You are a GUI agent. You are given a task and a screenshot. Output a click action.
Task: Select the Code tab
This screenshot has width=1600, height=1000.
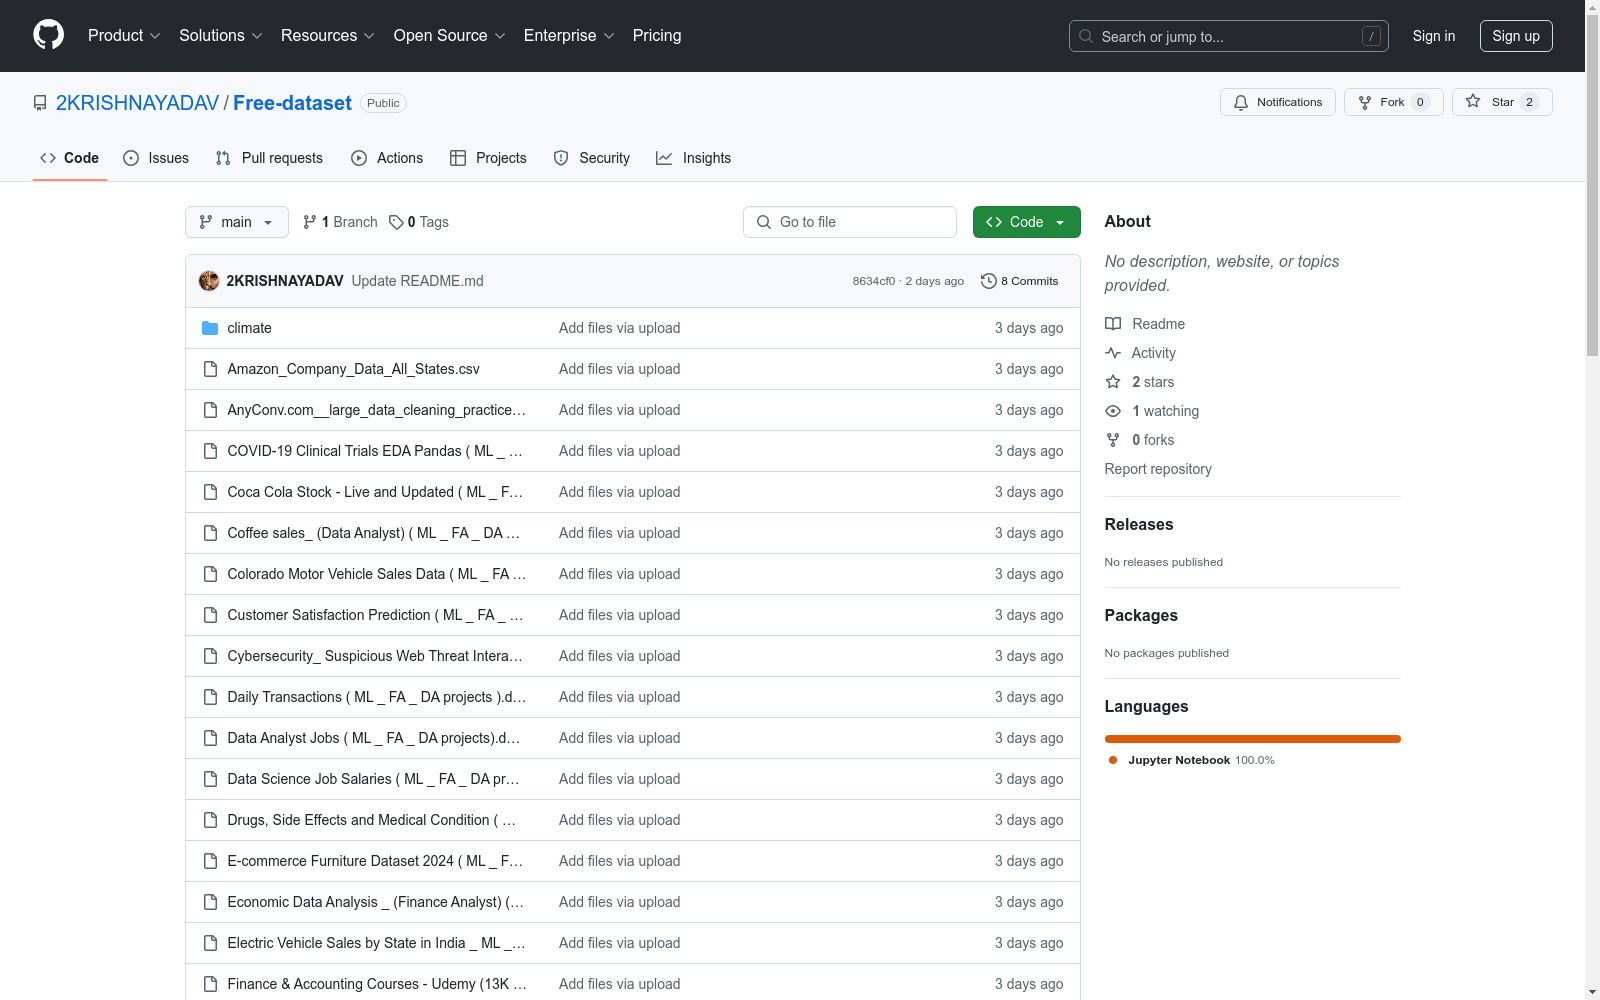pos(70,158)
